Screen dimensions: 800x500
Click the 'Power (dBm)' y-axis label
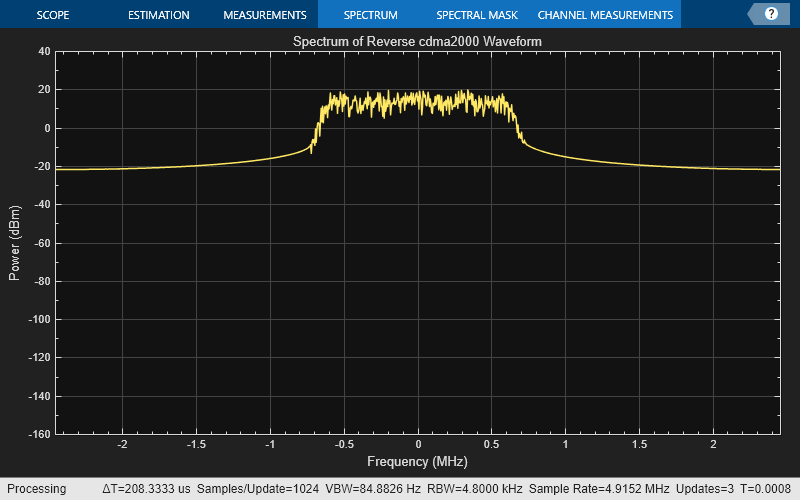pyautogui.click(x=14, y=243)
